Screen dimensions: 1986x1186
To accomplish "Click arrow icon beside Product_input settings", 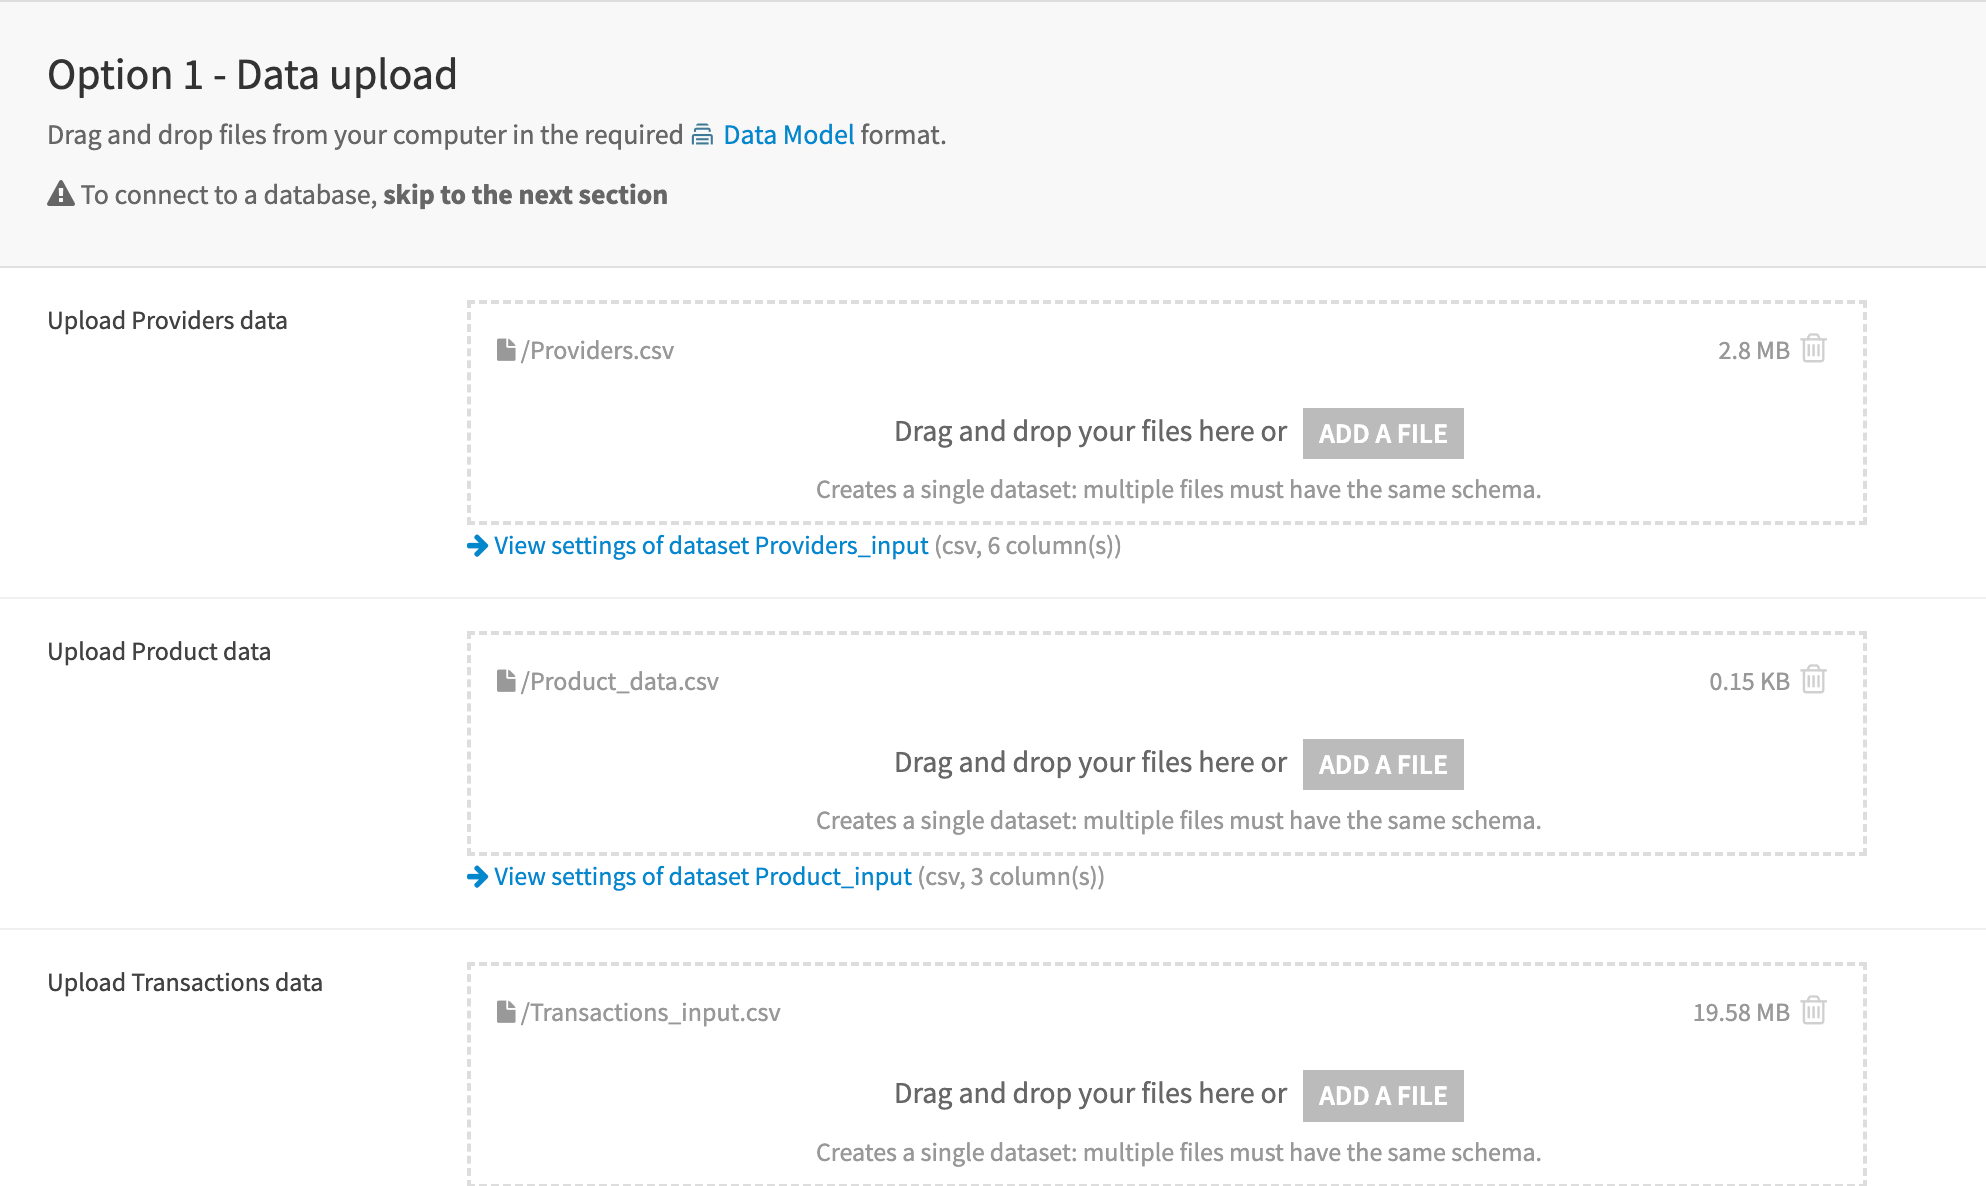I will (x=477, y=877).
